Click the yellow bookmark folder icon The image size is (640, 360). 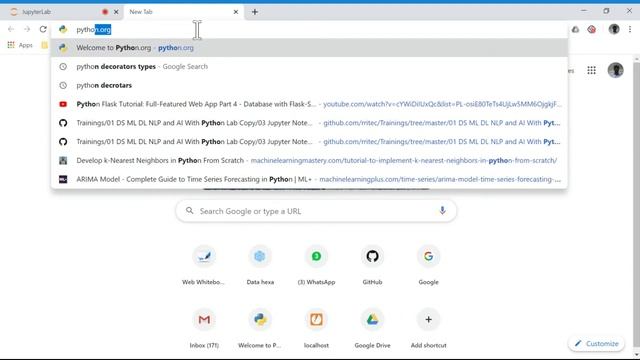(44, 45)
